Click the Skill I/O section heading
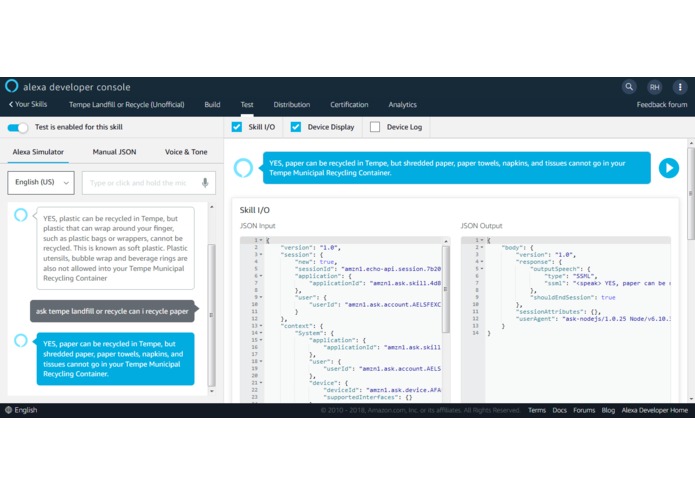695x494 pixels. tap(254, 210)
